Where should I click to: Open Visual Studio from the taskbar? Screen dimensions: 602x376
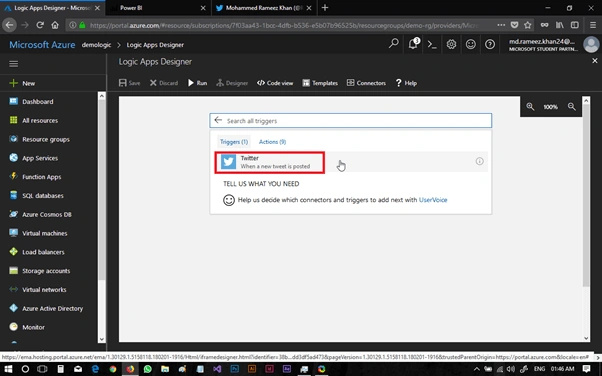tap(217, 369)
